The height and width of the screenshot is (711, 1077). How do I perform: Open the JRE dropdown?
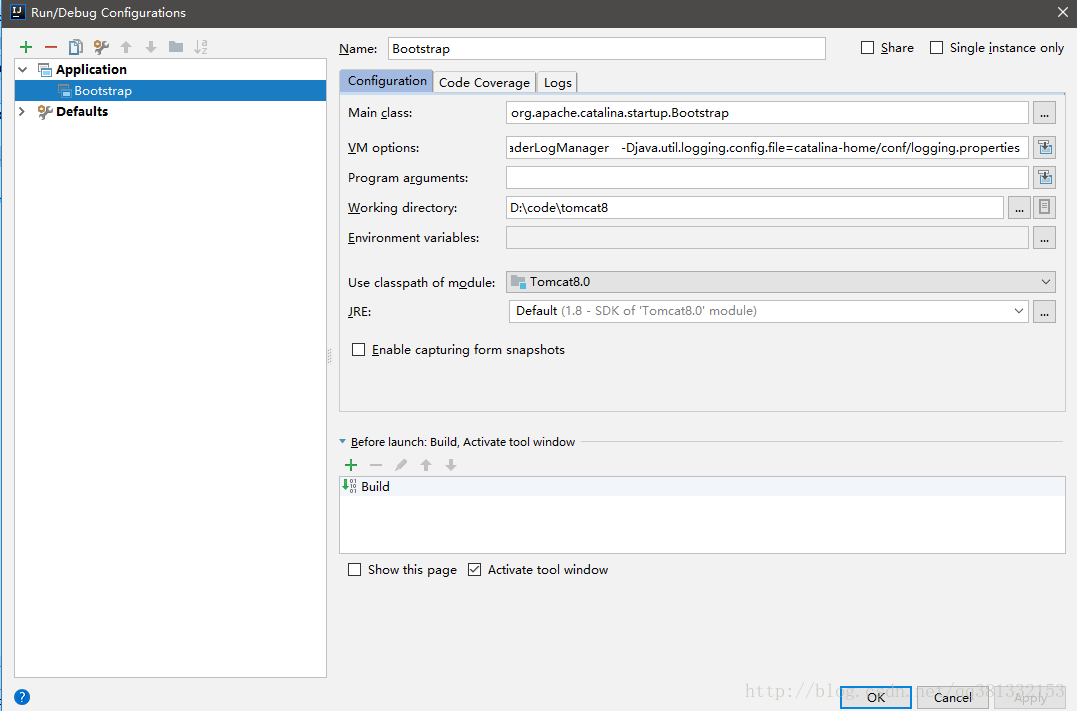pos(1019,311)
